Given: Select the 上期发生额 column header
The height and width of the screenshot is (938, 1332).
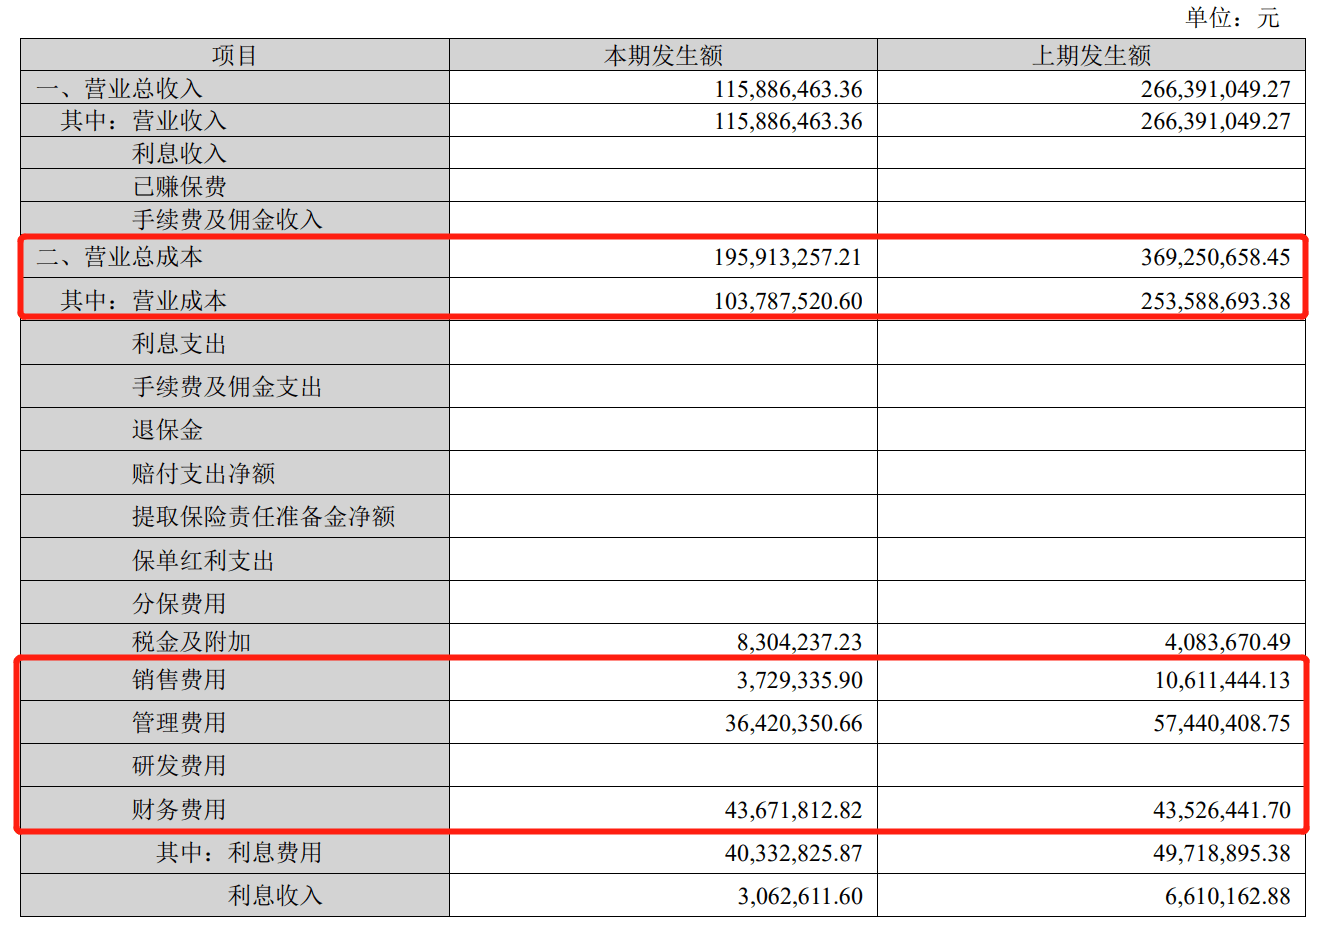Looking at the screenshot, I should [1091, 56].
